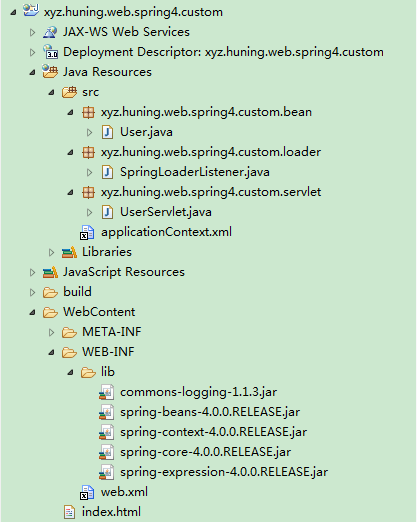Click the XML icon beside applicationContext.xml

pos(87,232)
